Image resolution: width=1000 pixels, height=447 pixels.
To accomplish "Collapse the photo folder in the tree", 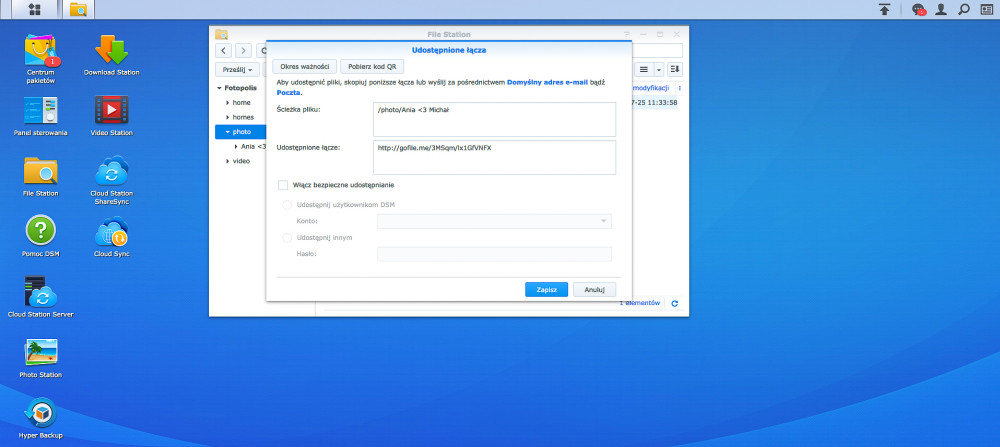I will [228, 132].
